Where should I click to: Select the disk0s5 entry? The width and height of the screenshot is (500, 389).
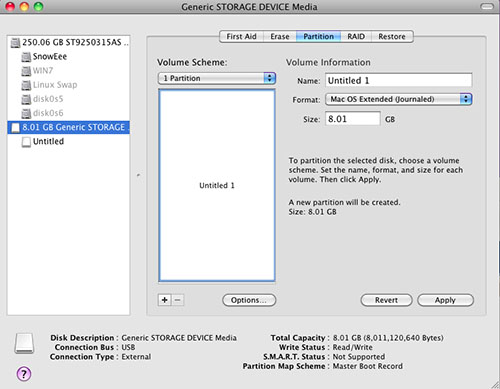coord(48,99)
